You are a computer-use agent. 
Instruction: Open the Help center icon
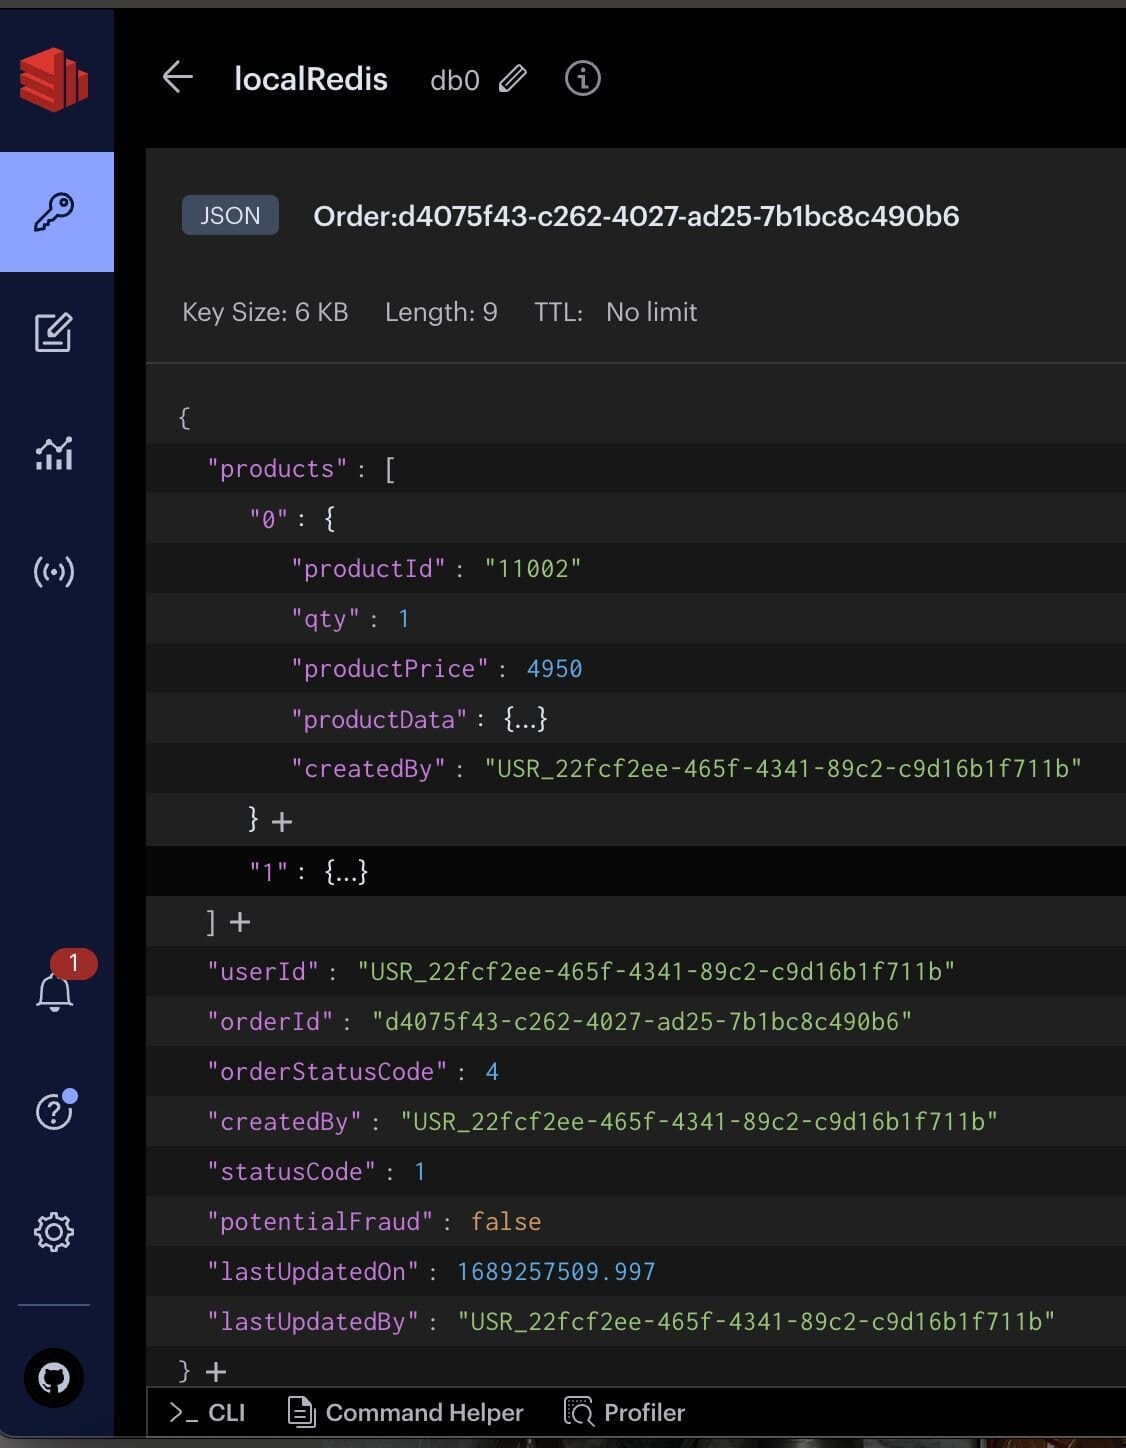[52, 1110]
